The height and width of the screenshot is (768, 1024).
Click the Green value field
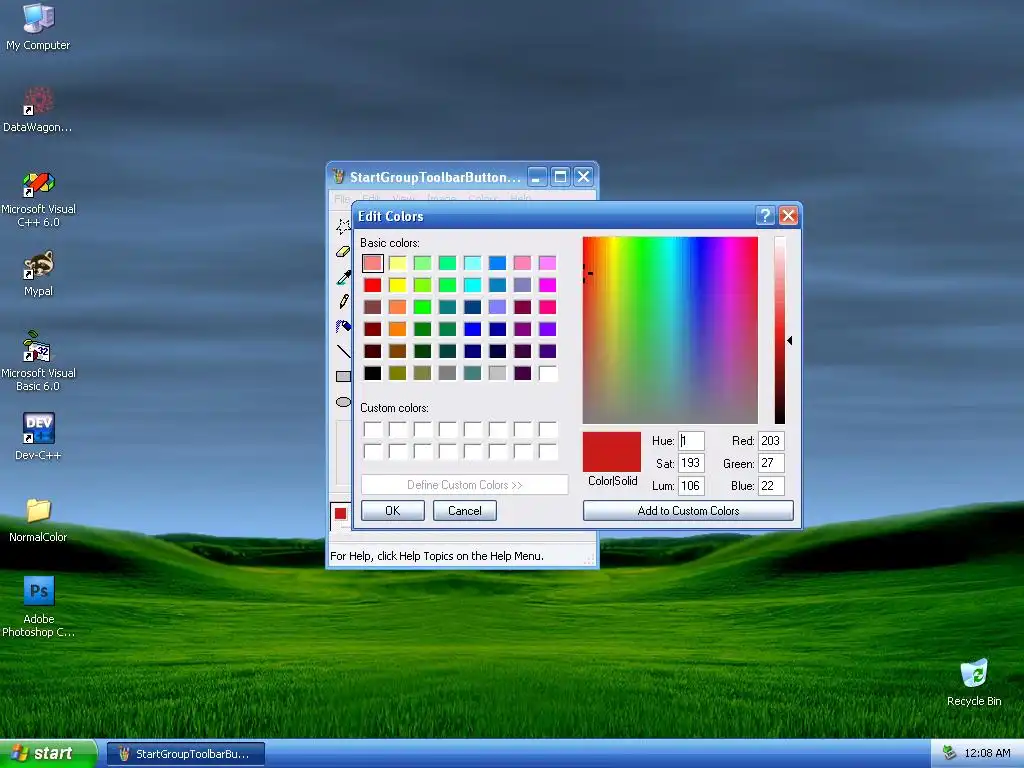pos(771,463)
